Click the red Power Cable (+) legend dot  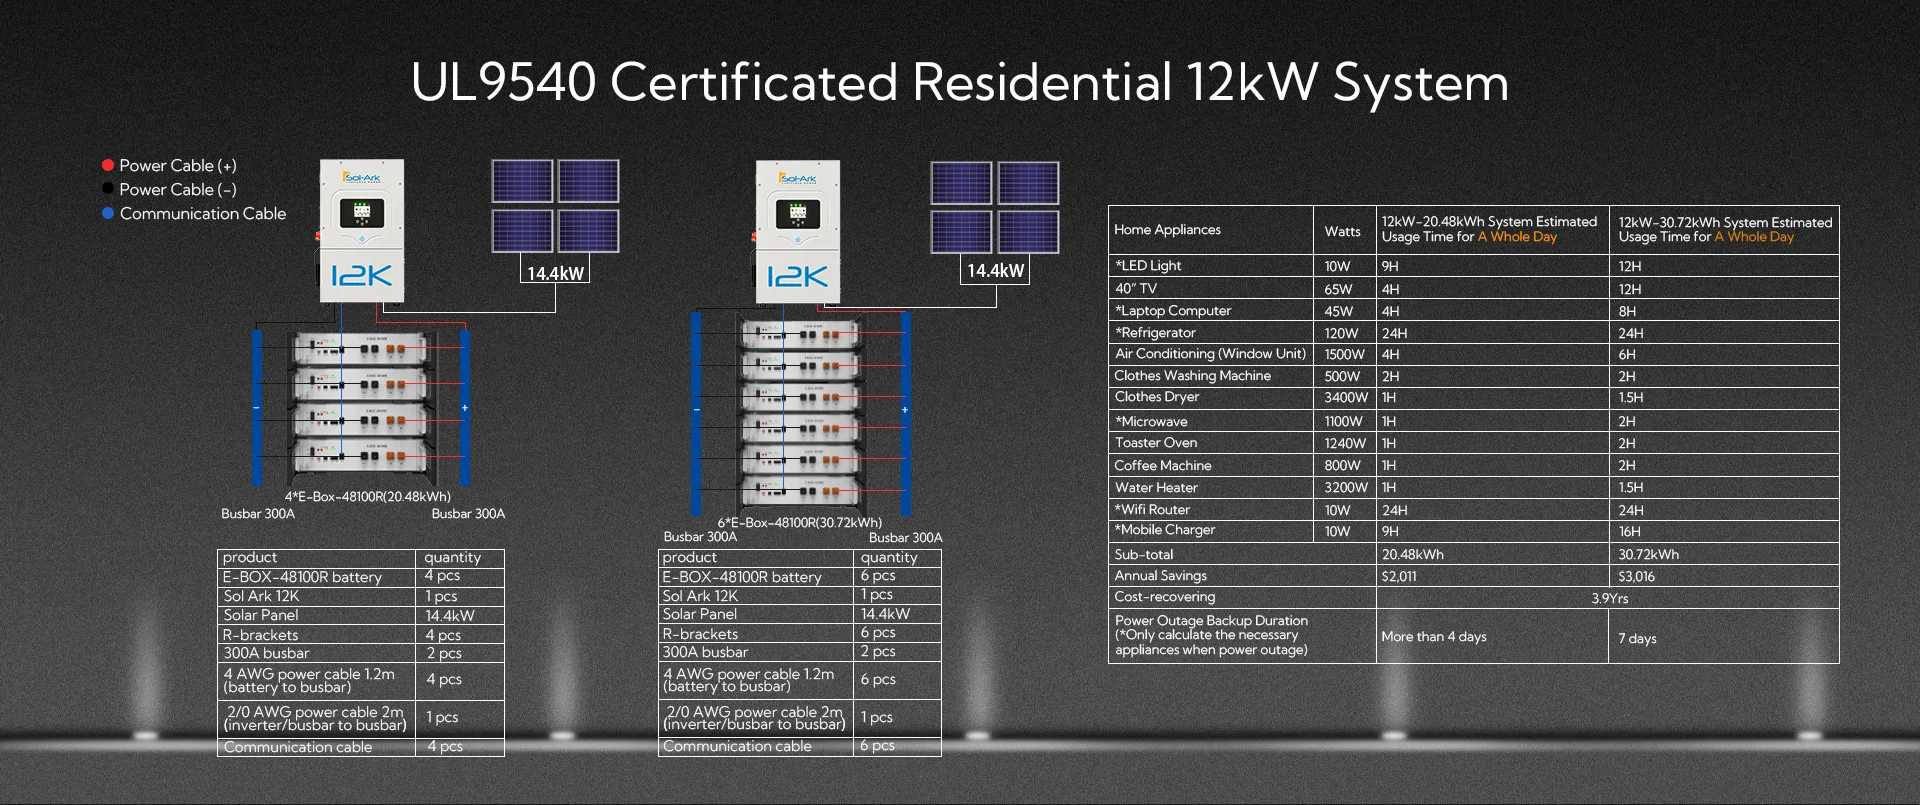108,165
